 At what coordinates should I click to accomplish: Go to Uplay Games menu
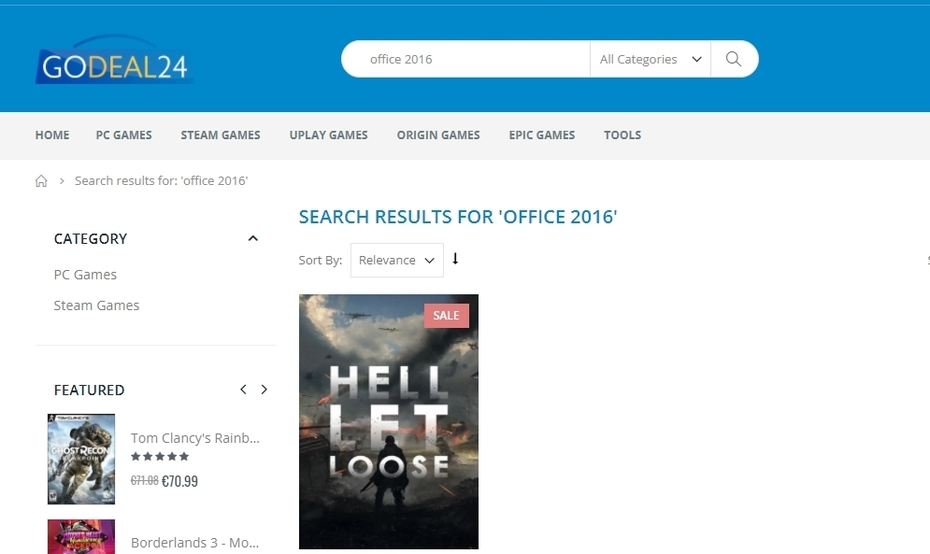pyautogui.click(x=328, y=135)
